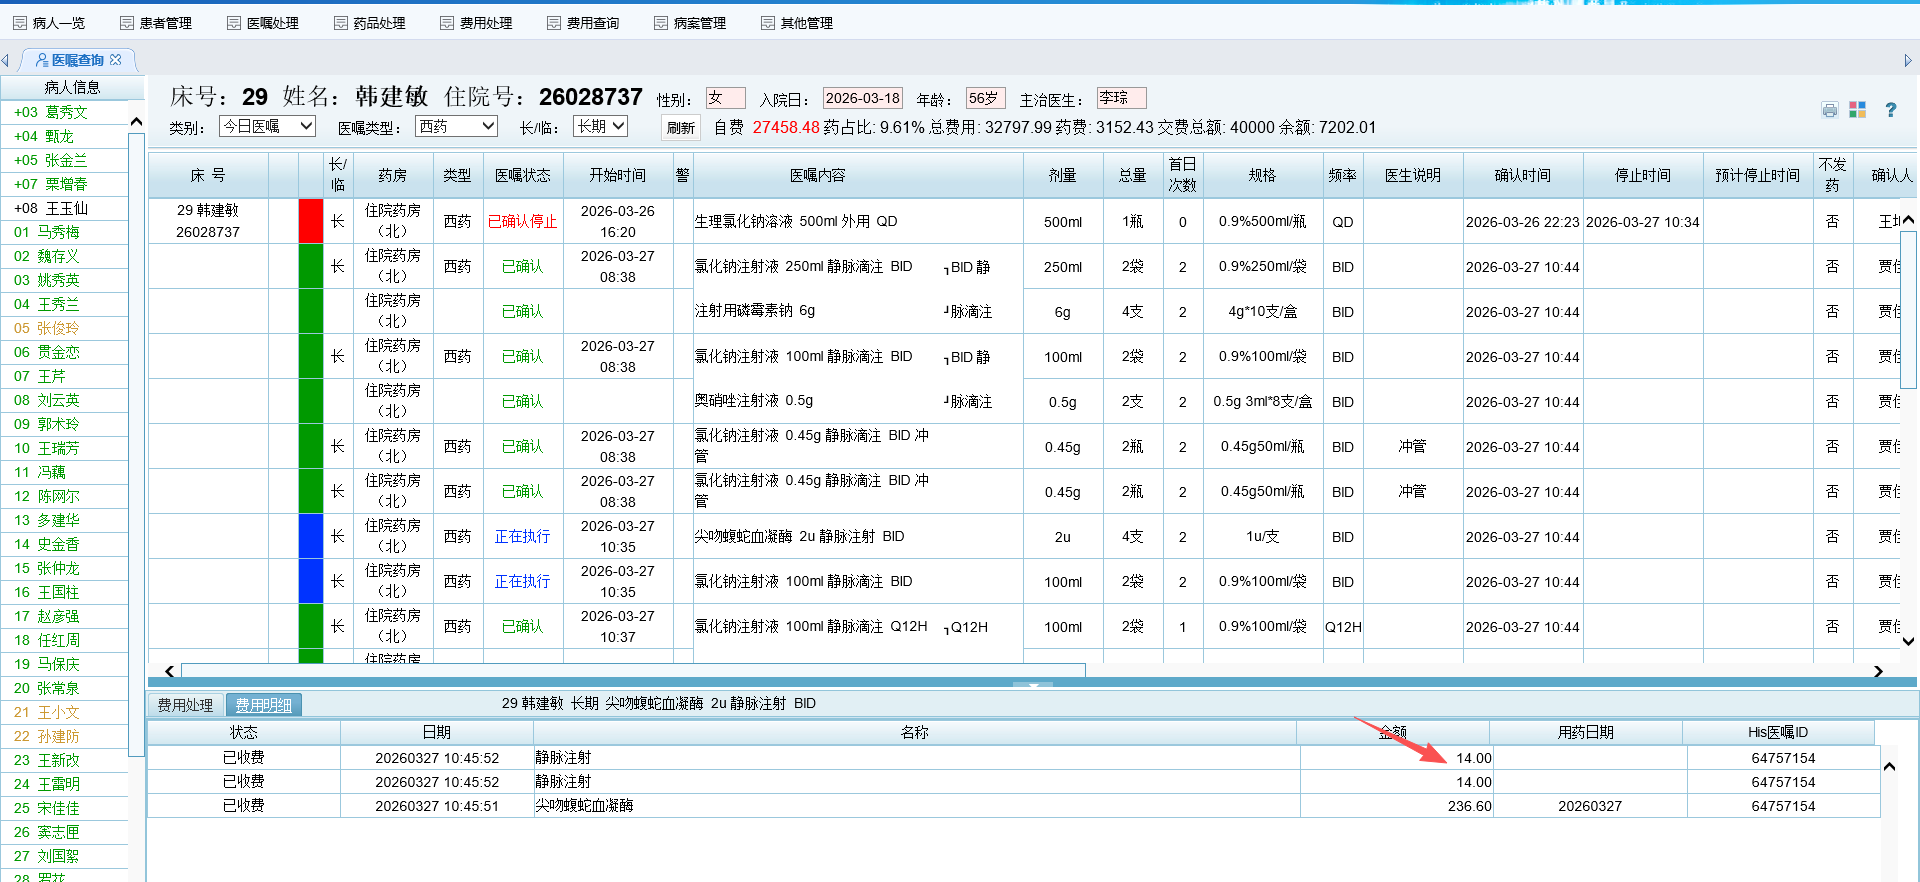Click the colored grid icon beside the printer
This screenshot has width=1920, height=882.
tap(1858, 110)
